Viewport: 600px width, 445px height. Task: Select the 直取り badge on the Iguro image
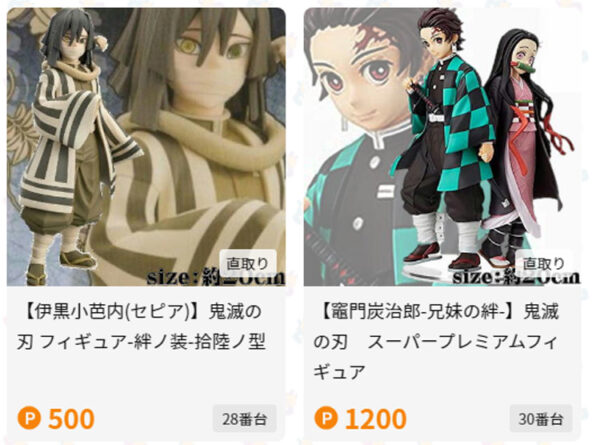click(248, 263)
